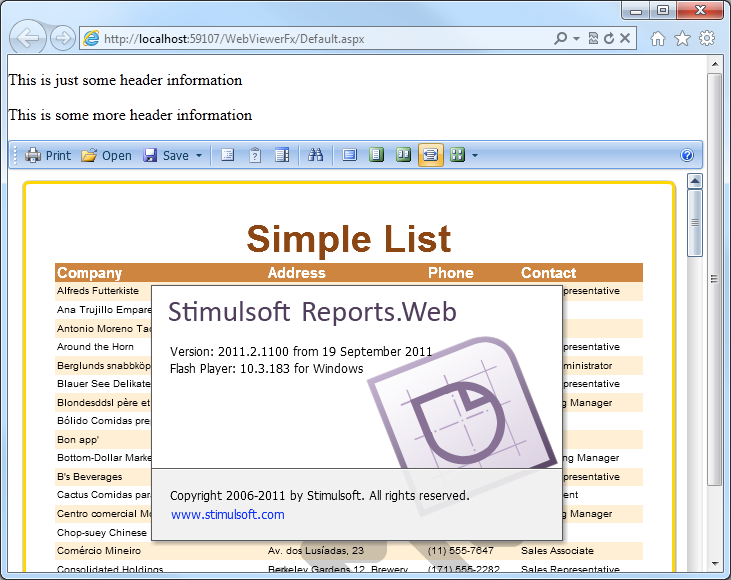Open a report with the Open button

(x=106, y=155)
